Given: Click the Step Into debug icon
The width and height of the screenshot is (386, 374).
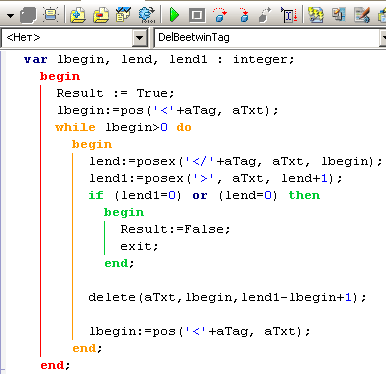Looking at the screenshot, I should [244, 15].
